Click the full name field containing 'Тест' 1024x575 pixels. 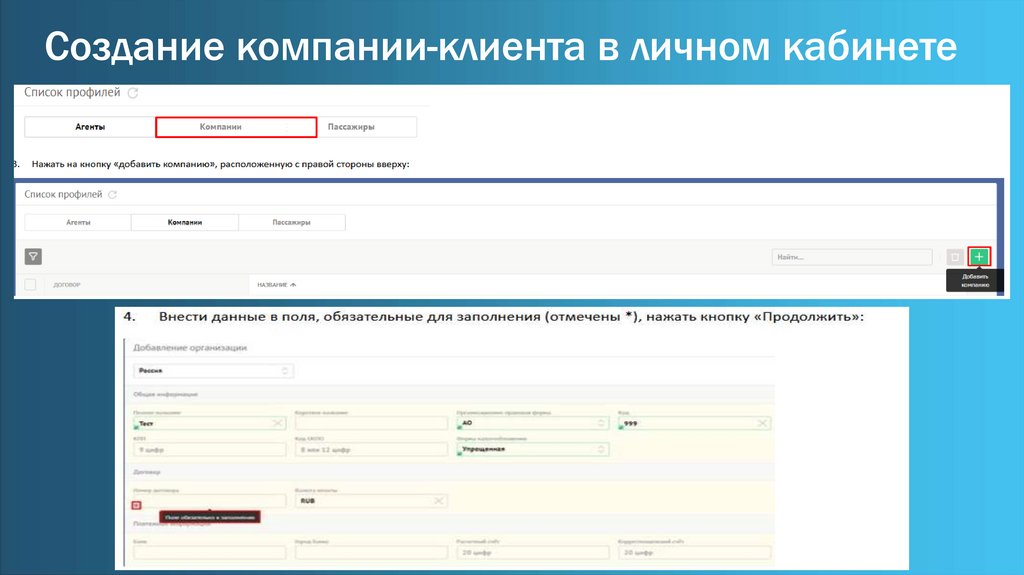coord(210,423)
